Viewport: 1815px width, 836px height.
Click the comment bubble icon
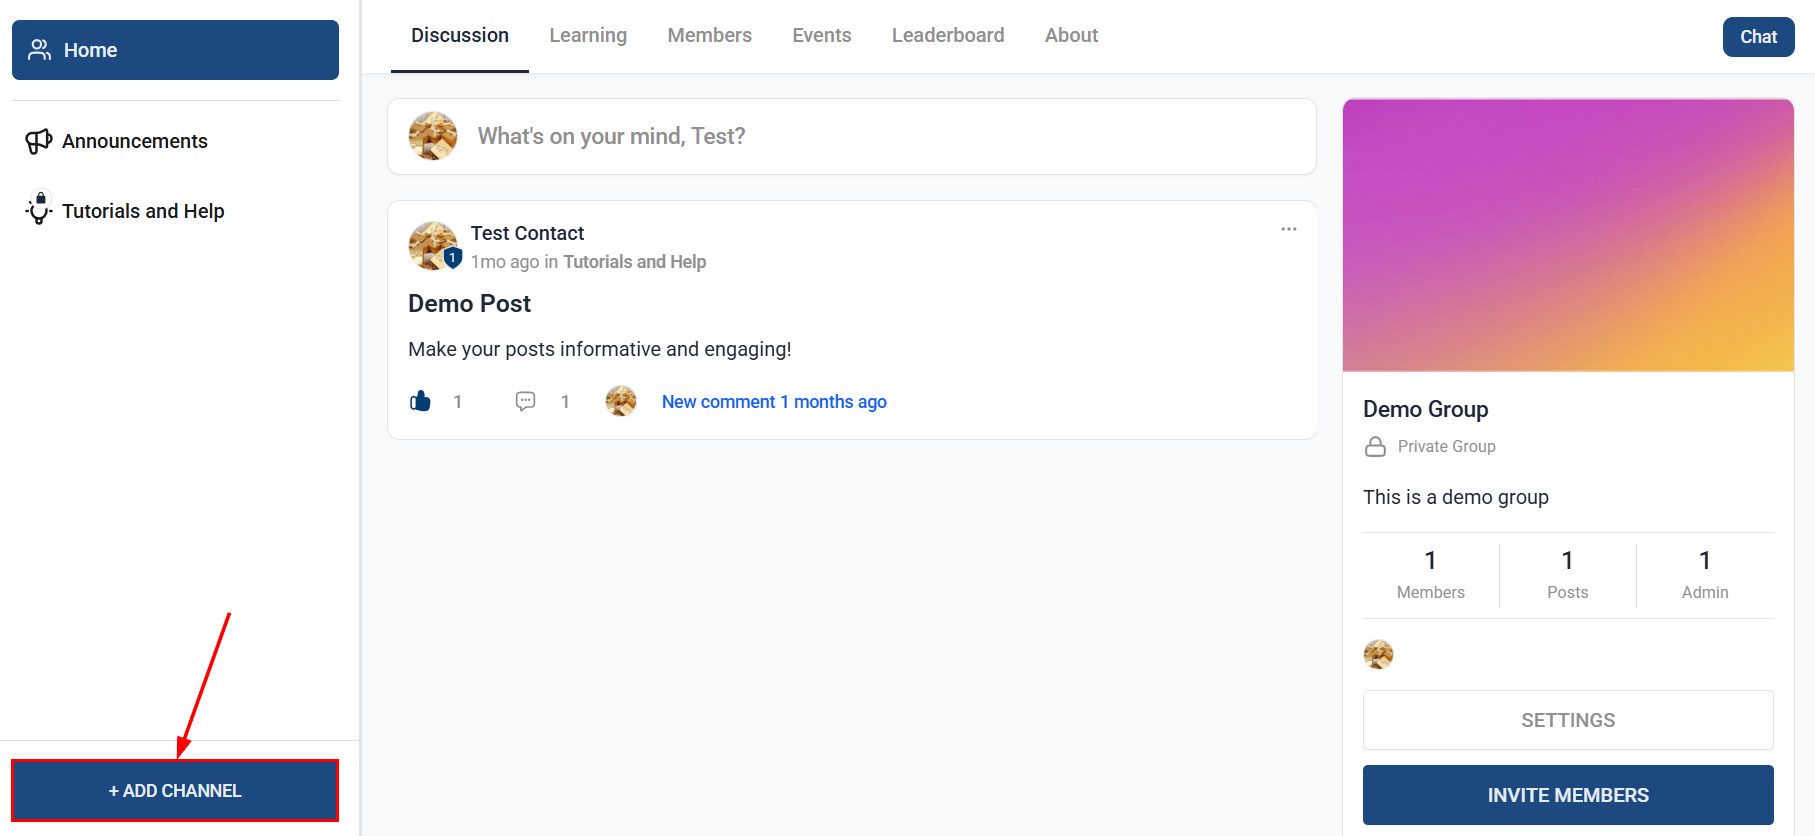pos(525,401)
